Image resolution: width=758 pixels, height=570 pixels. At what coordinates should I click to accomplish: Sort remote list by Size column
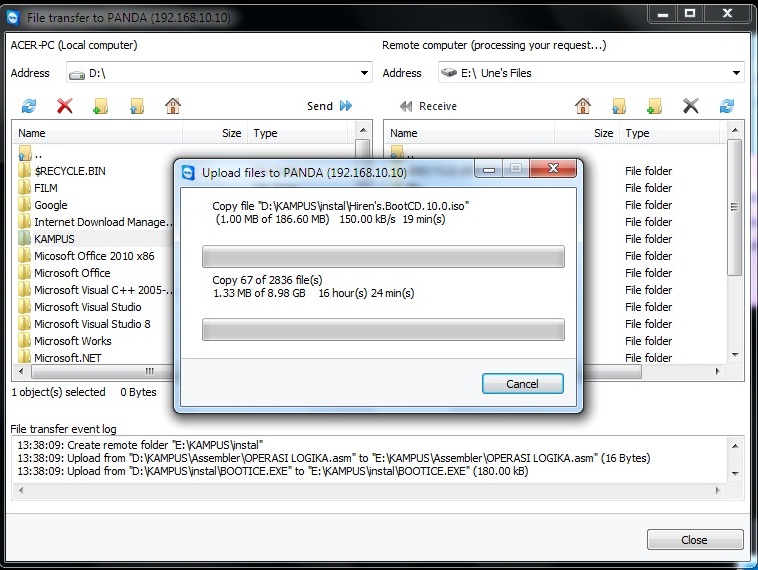click(586, 133)
